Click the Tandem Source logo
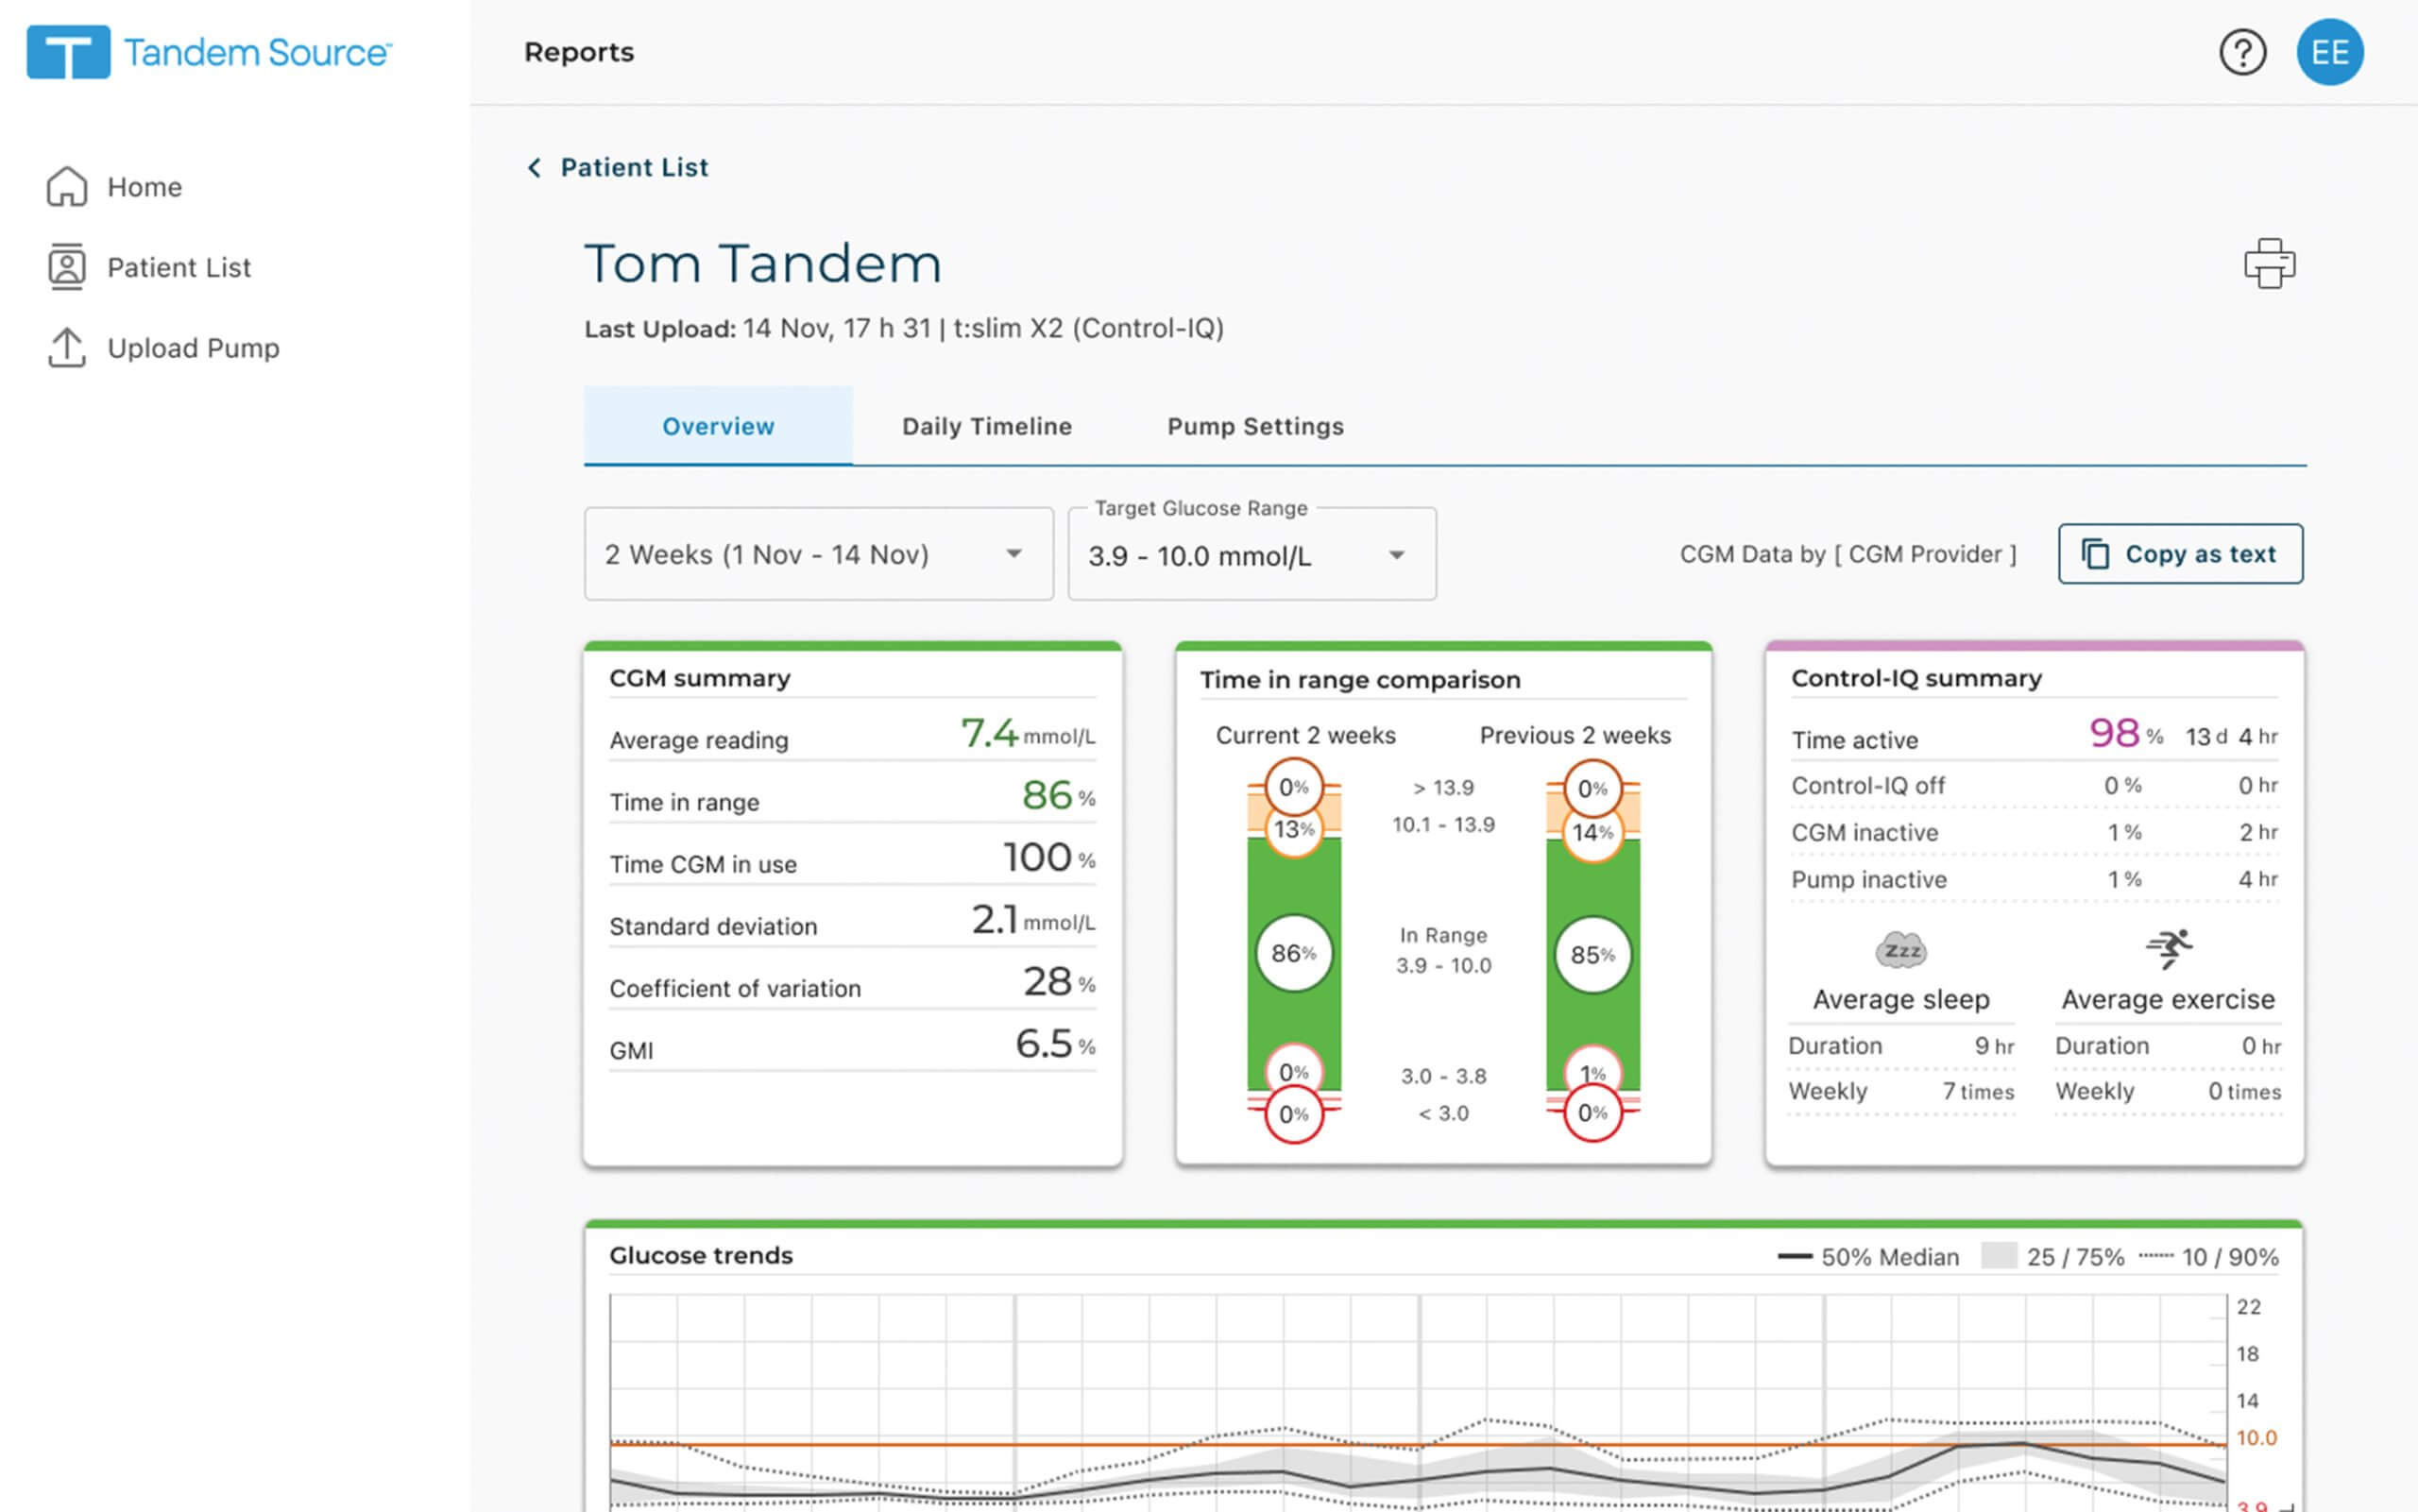The width and height of the screenshot is (2418, 1512). click(209, 52)
